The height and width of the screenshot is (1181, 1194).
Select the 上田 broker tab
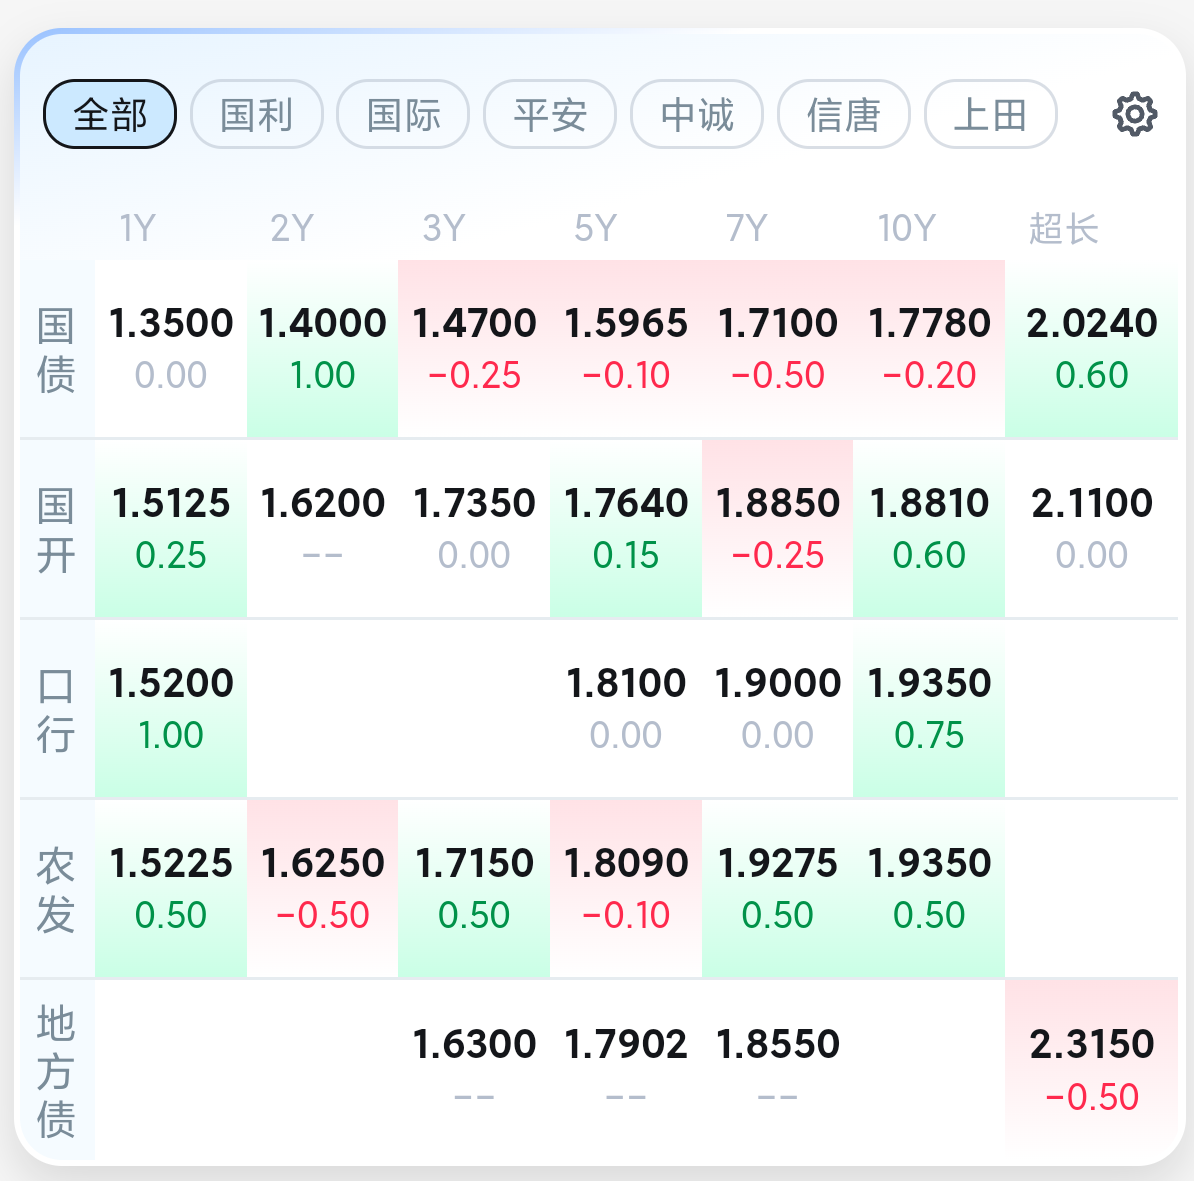991,114
